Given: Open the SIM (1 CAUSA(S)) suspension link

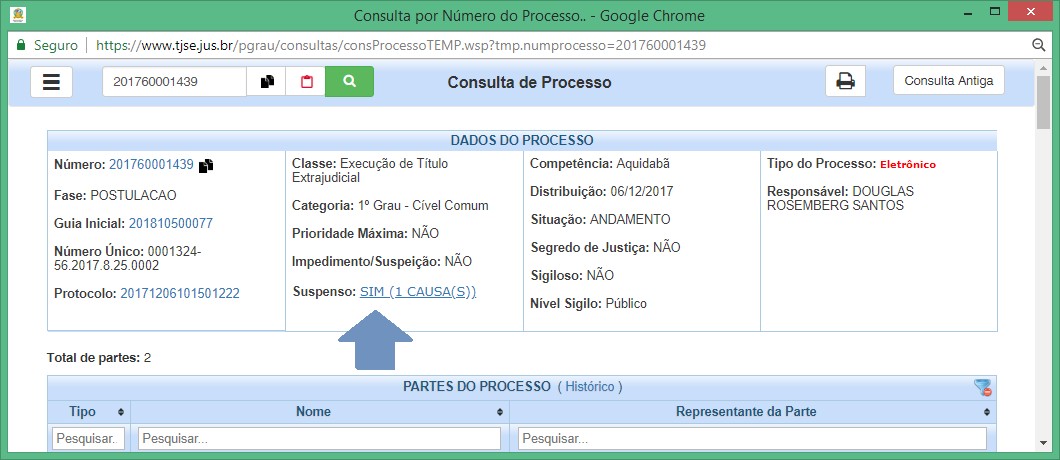Looking at the screenshot, I should coord(417,292).
